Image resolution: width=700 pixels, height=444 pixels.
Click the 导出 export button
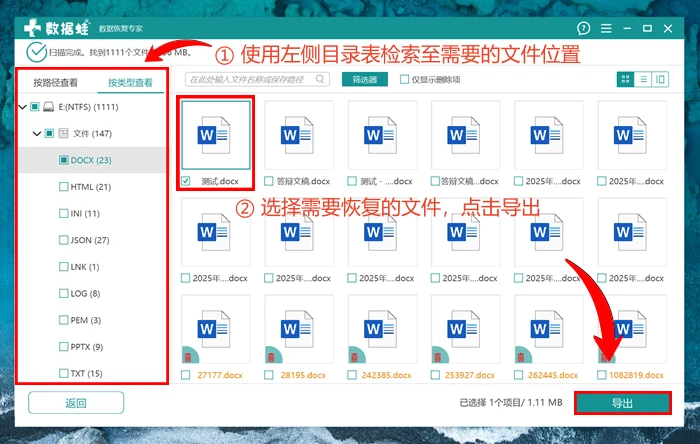point(621,402)
